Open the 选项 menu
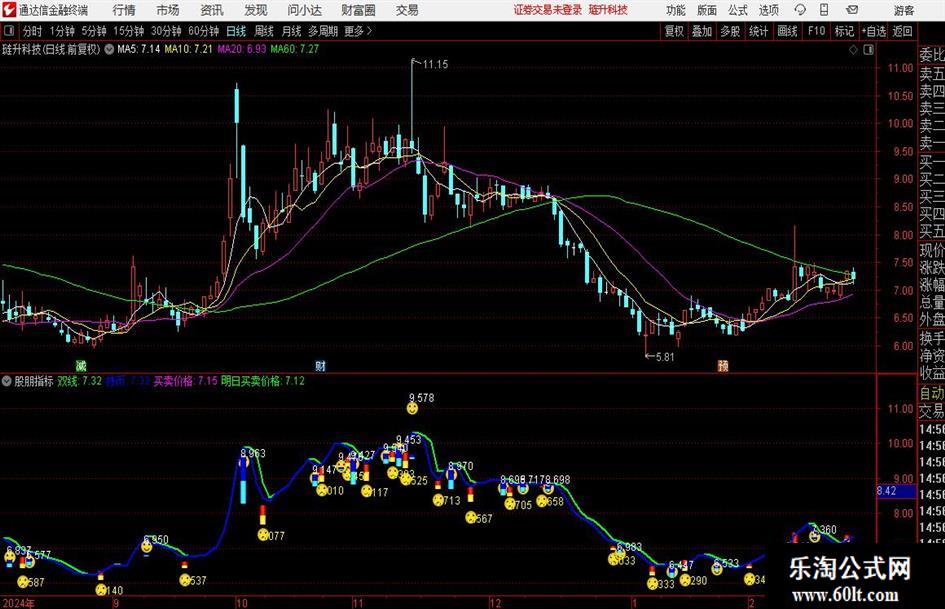 (x=768, y=10)
